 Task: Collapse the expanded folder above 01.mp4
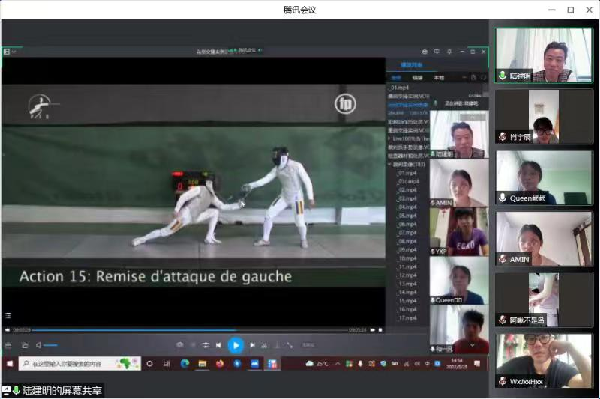(390, 164)
